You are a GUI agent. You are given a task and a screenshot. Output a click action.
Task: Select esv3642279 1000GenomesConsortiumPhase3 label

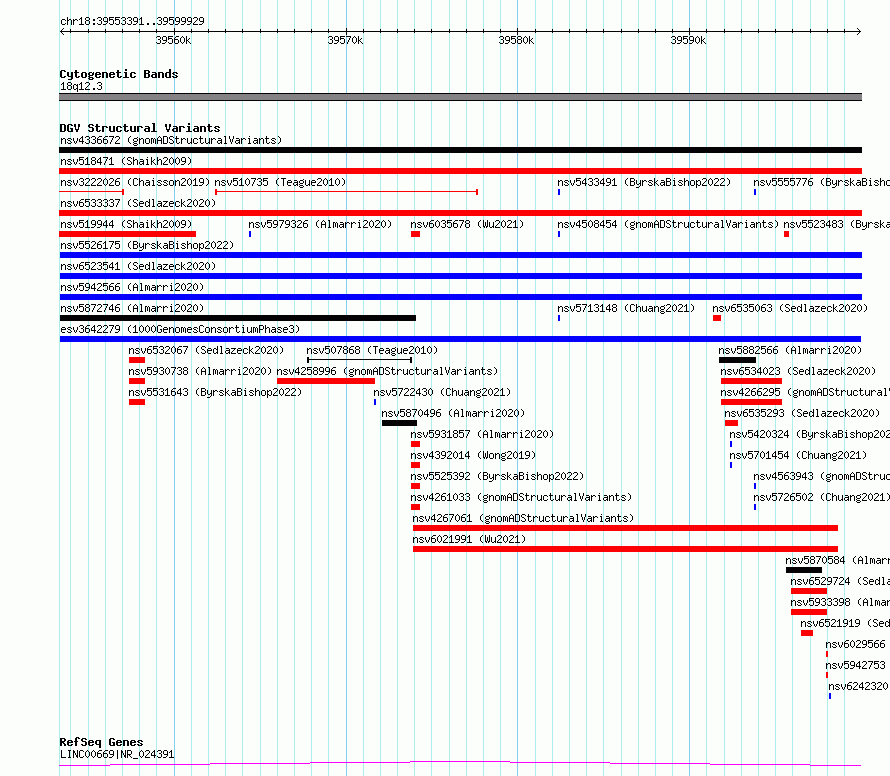pos(180,329)
